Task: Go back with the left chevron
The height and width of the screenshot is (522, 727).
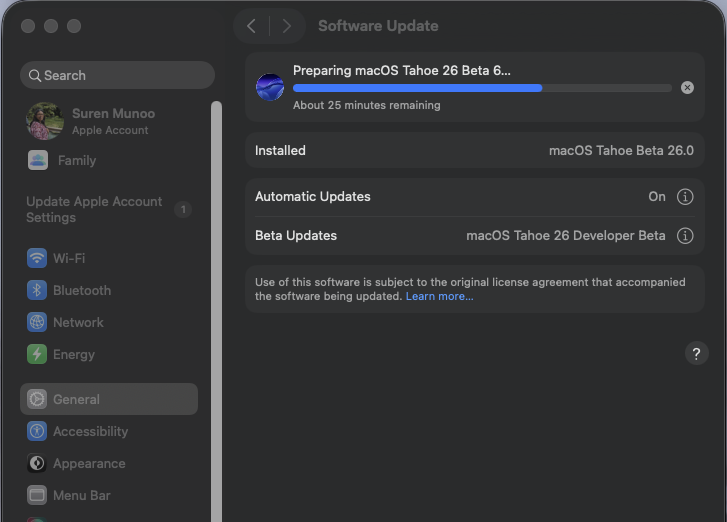Action: (x=251, y=26)
